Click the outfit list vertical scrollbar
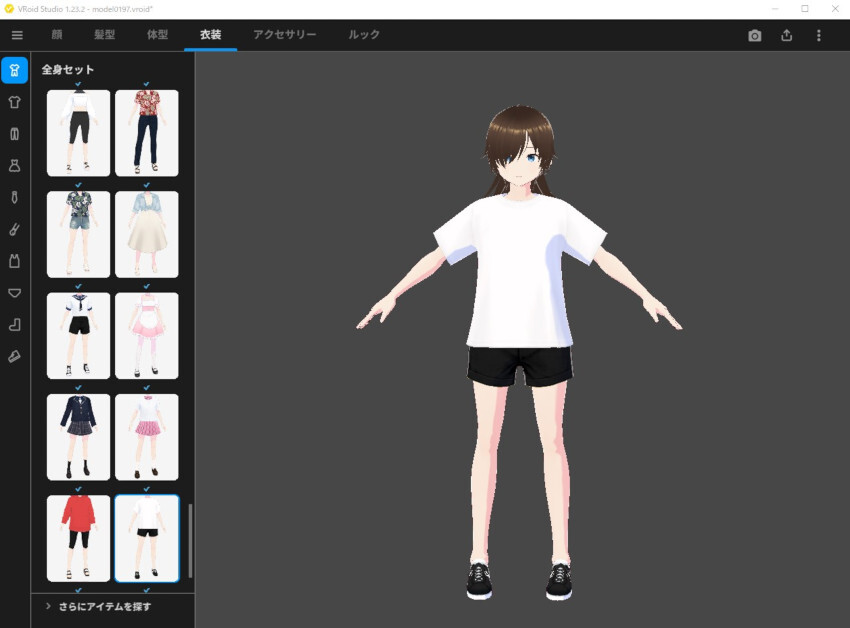This screenshot has width=850, height=628. (189, 540)
